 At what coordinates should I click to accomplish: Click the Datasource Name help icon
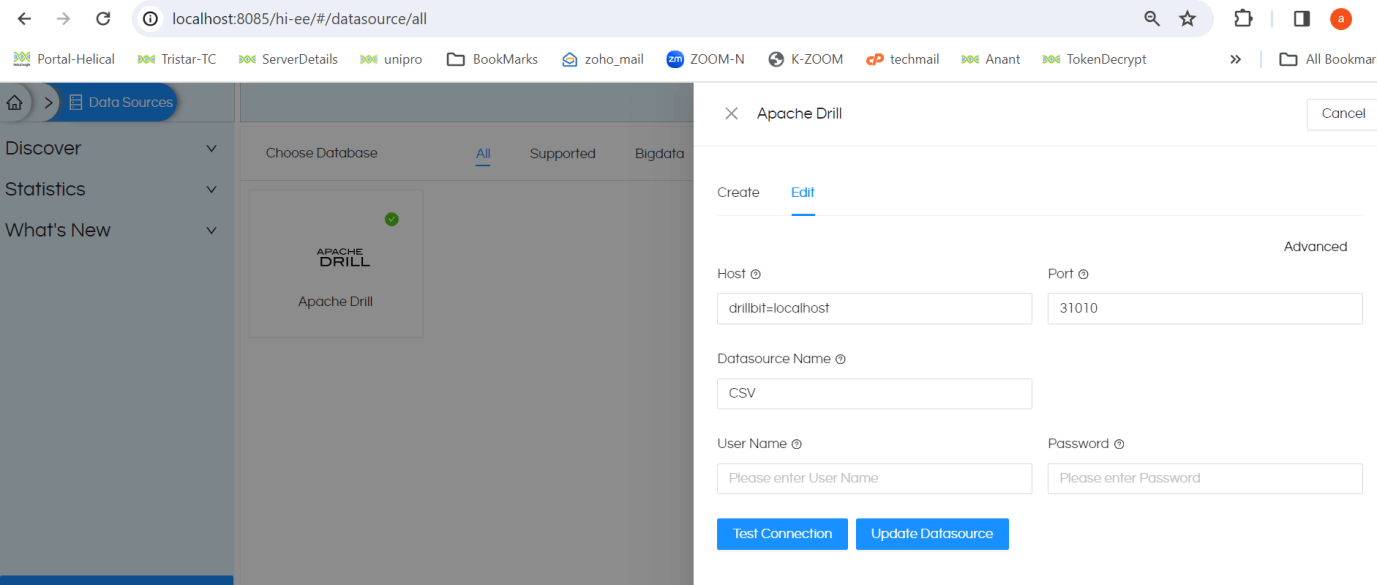click(840, 359)
